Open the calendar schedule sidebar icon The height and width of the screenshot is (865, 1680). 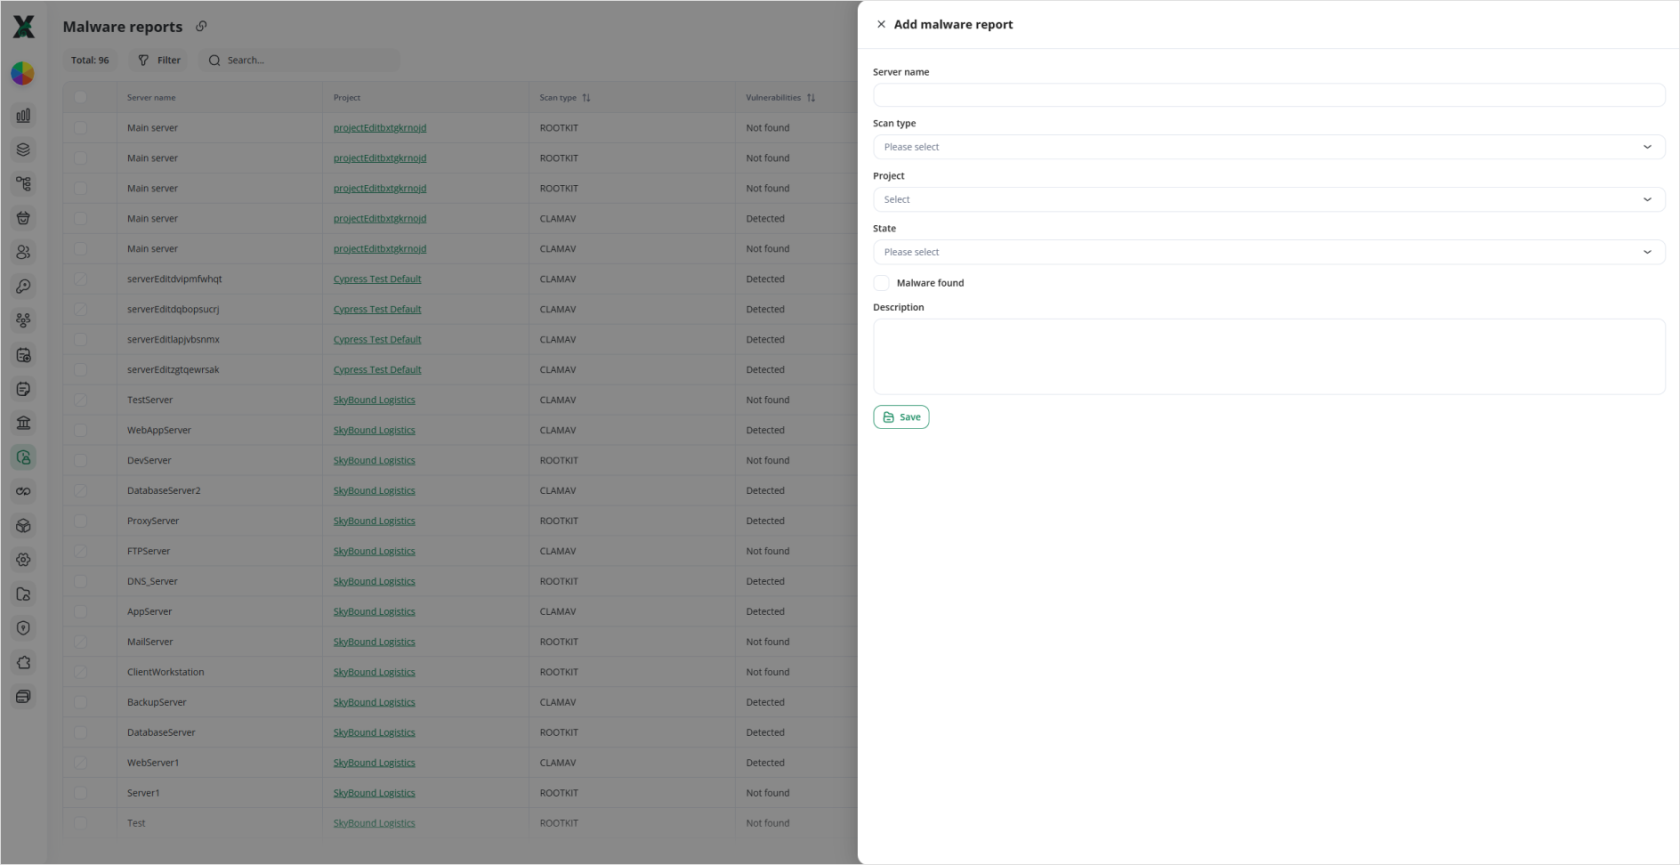coord(23,355)
